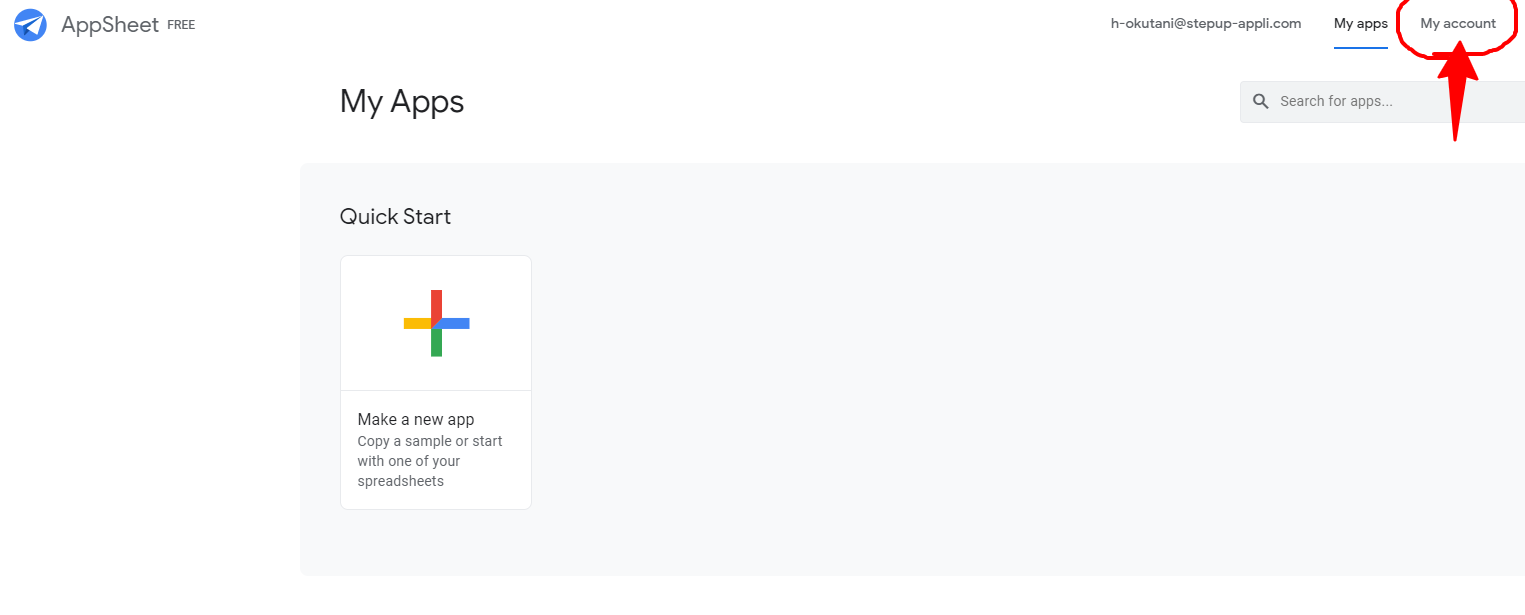Click the yellow left arm of the plus icon
Screen dimensions: 1525x615
tap(416, 323)
